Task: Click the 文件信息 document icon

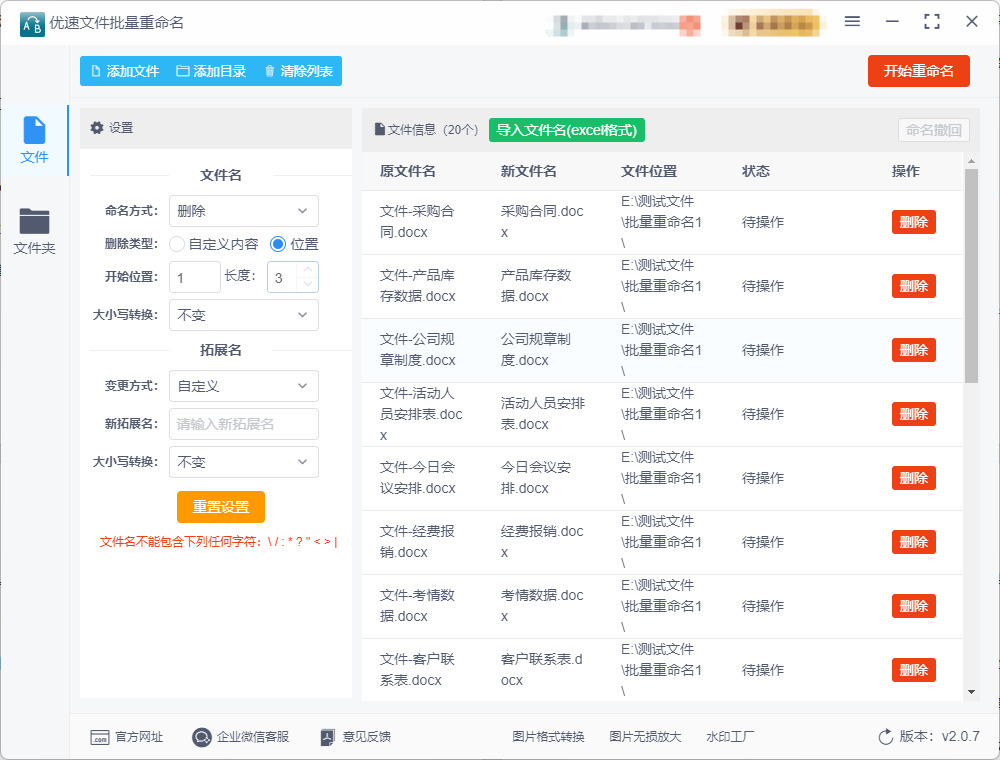Action: [379, 129]
